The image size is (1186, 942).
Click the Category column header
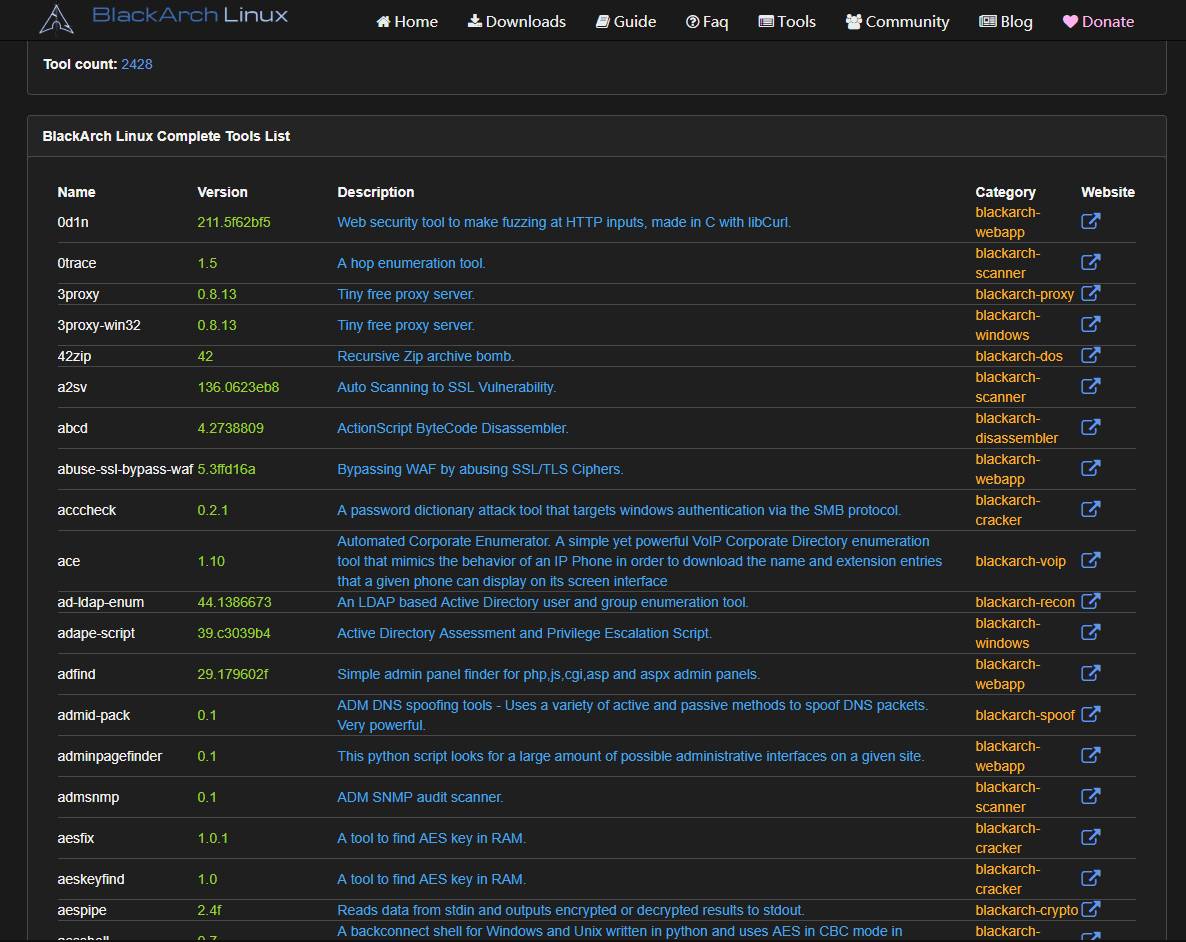click(x=1005, y=192)
